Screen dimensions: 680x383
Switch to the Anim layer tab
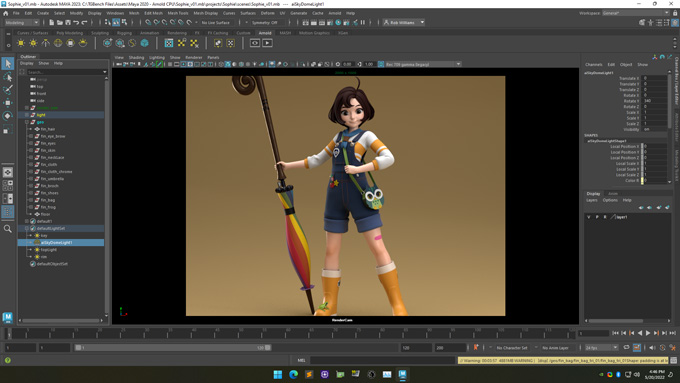[x=613, y=193]
